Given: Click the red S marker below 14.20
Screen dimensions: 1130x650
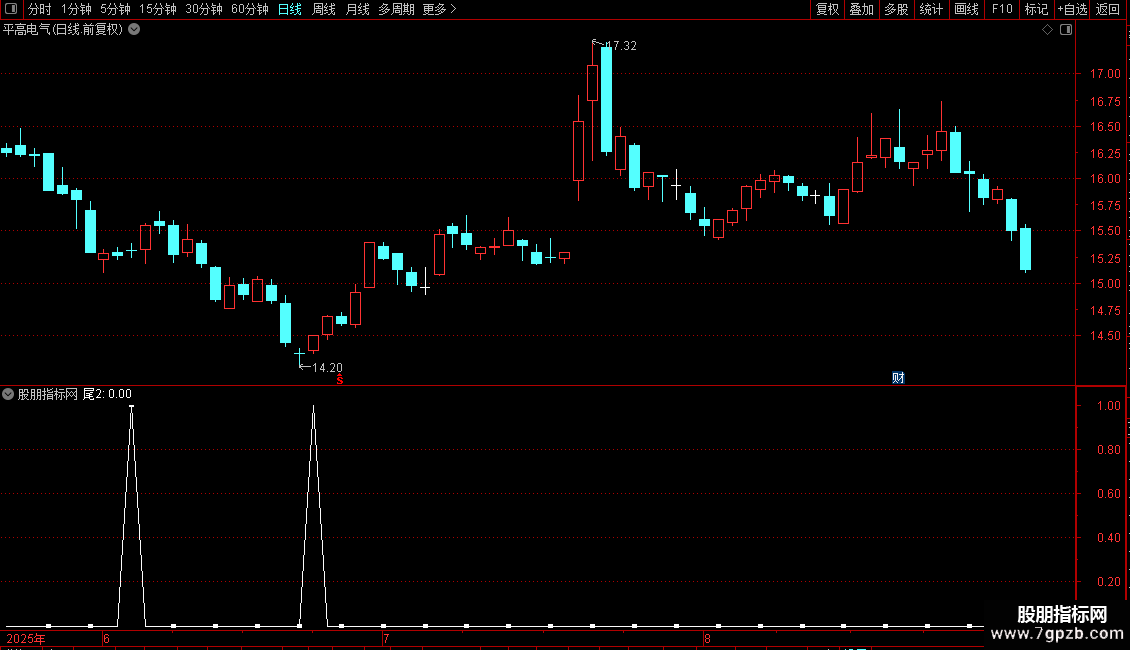Looking at the screenshot, I should click(x=339, y=380).
